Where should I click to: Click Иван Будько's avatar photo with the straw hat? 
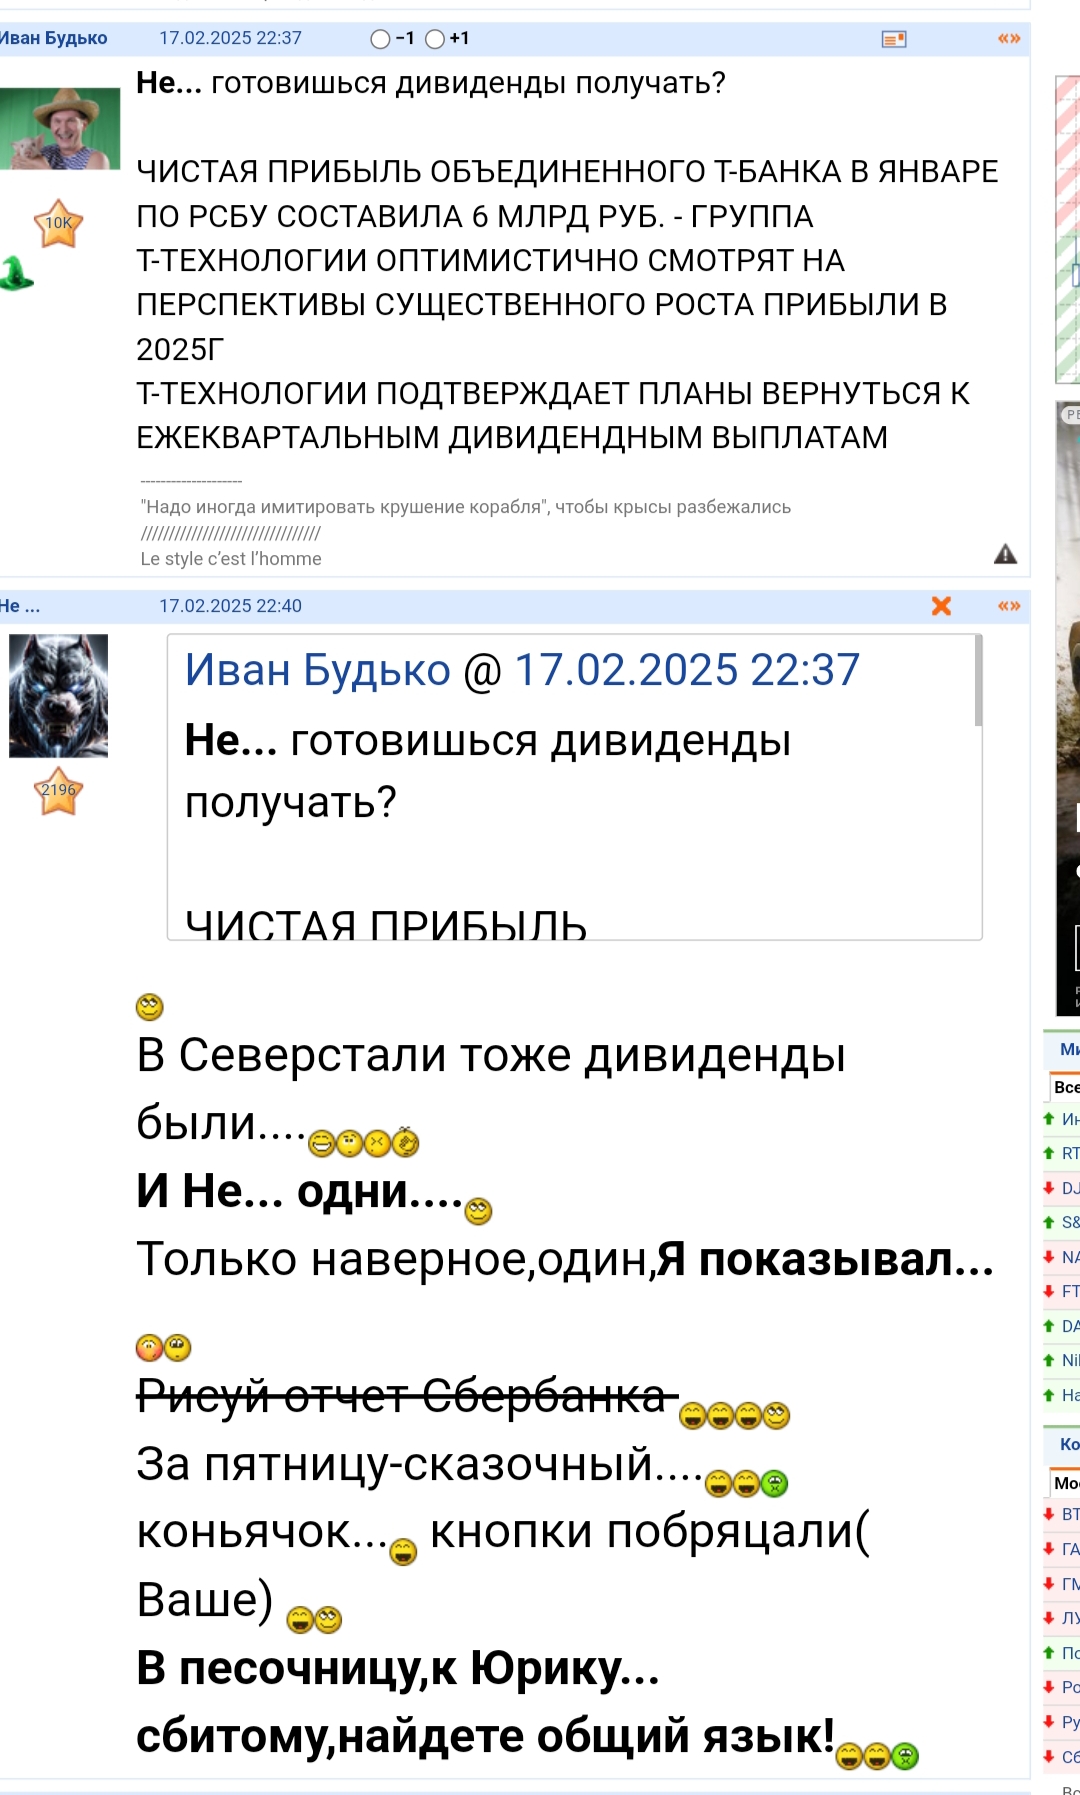60,128
